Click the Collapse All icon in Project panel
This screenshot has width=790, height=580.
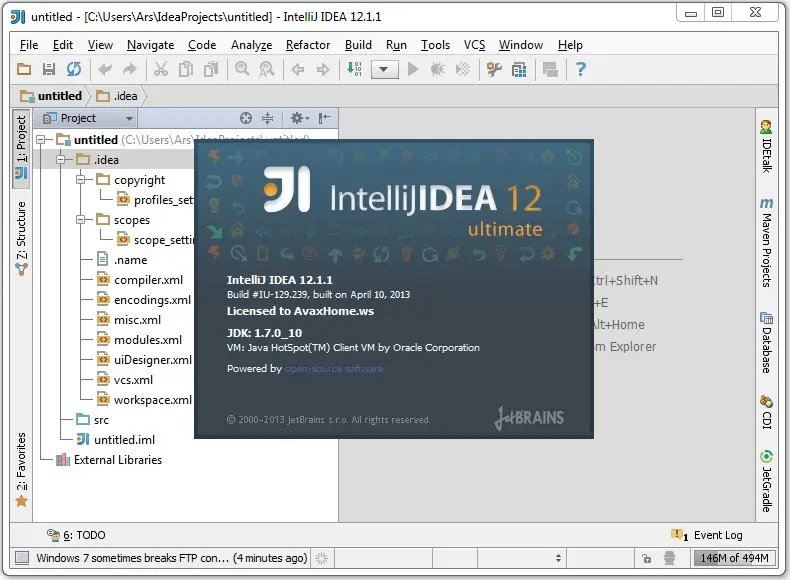268,118
